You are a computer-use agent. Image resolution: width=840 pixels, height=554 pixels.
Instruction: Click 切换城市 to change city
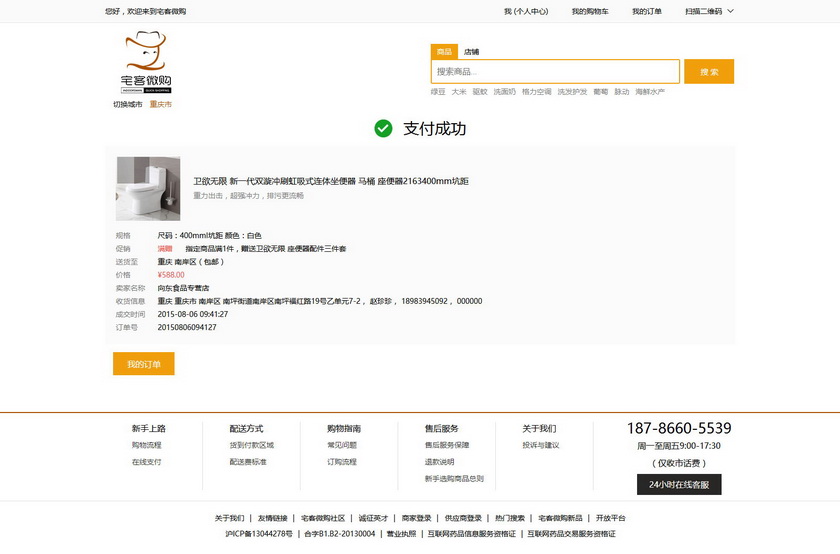tap(128, 104)
